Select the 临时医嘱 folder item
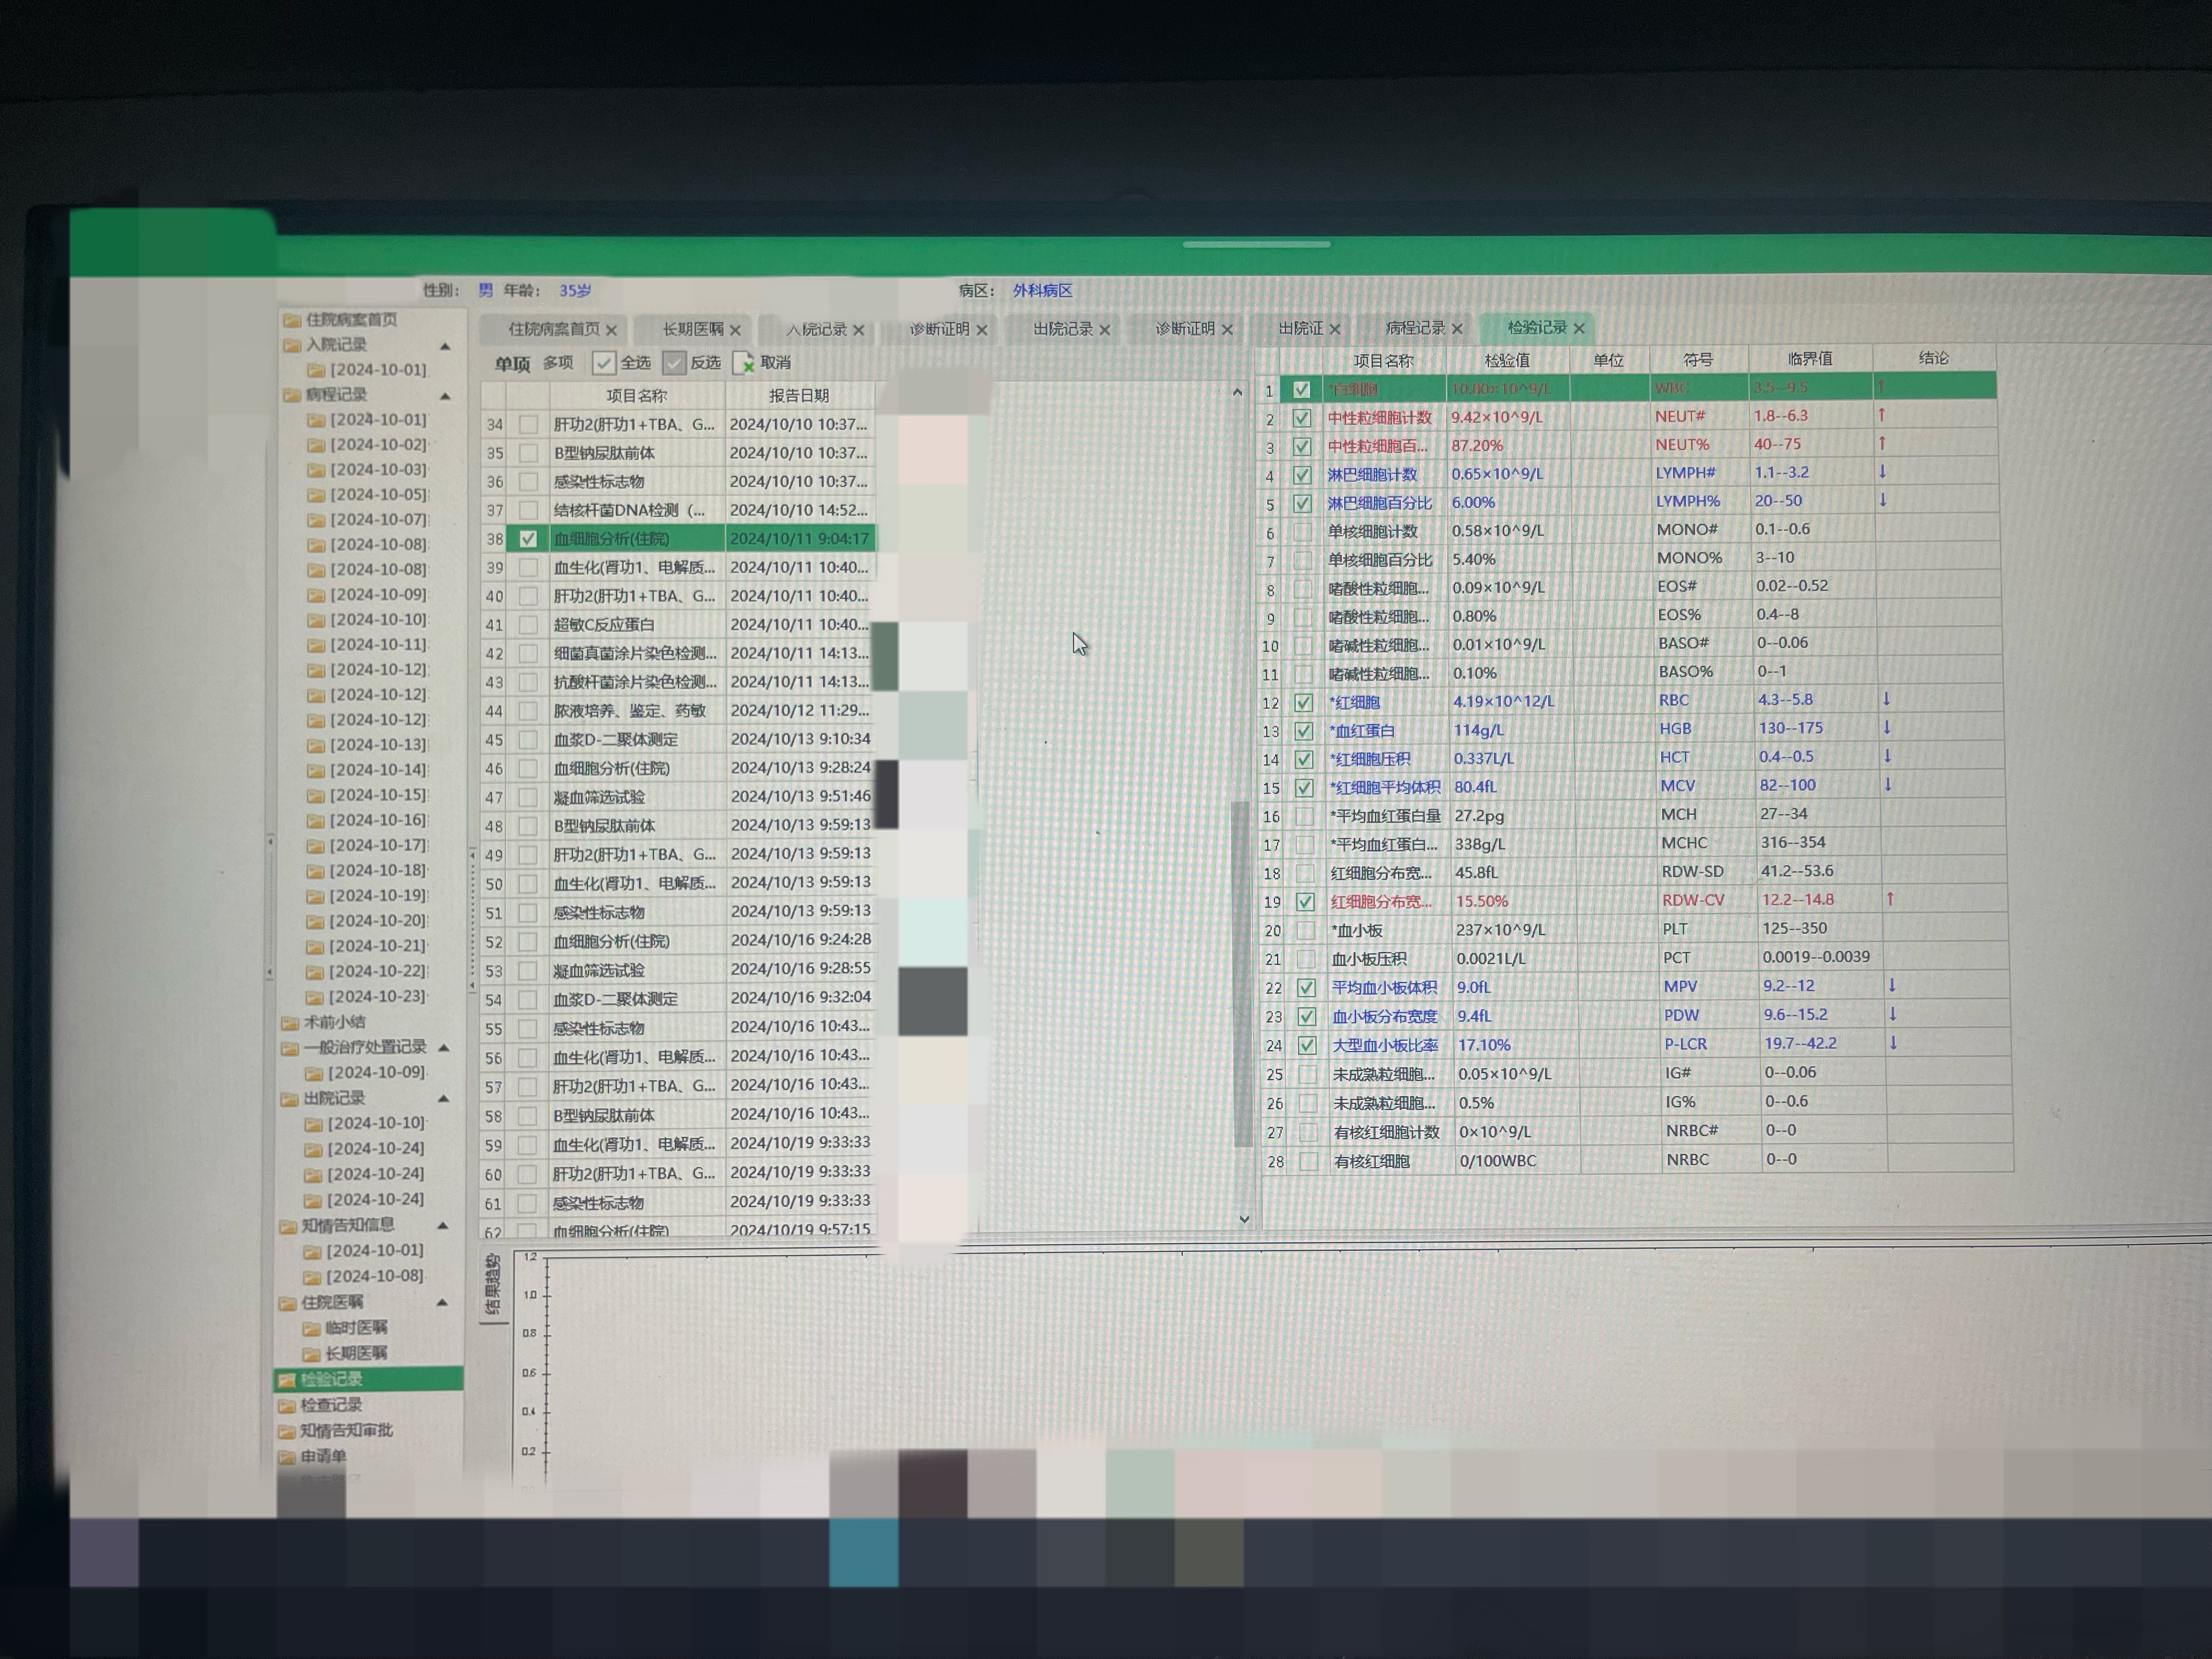The image size is (2212, 1659). pos(345,1328)
